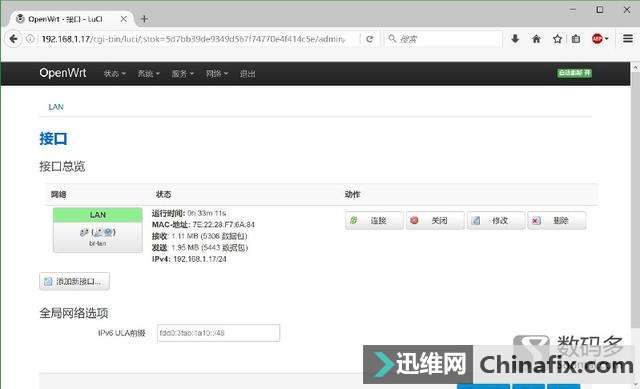Click the 状态 column header
This screenshot has width=640, height=389.
(163, 194)
